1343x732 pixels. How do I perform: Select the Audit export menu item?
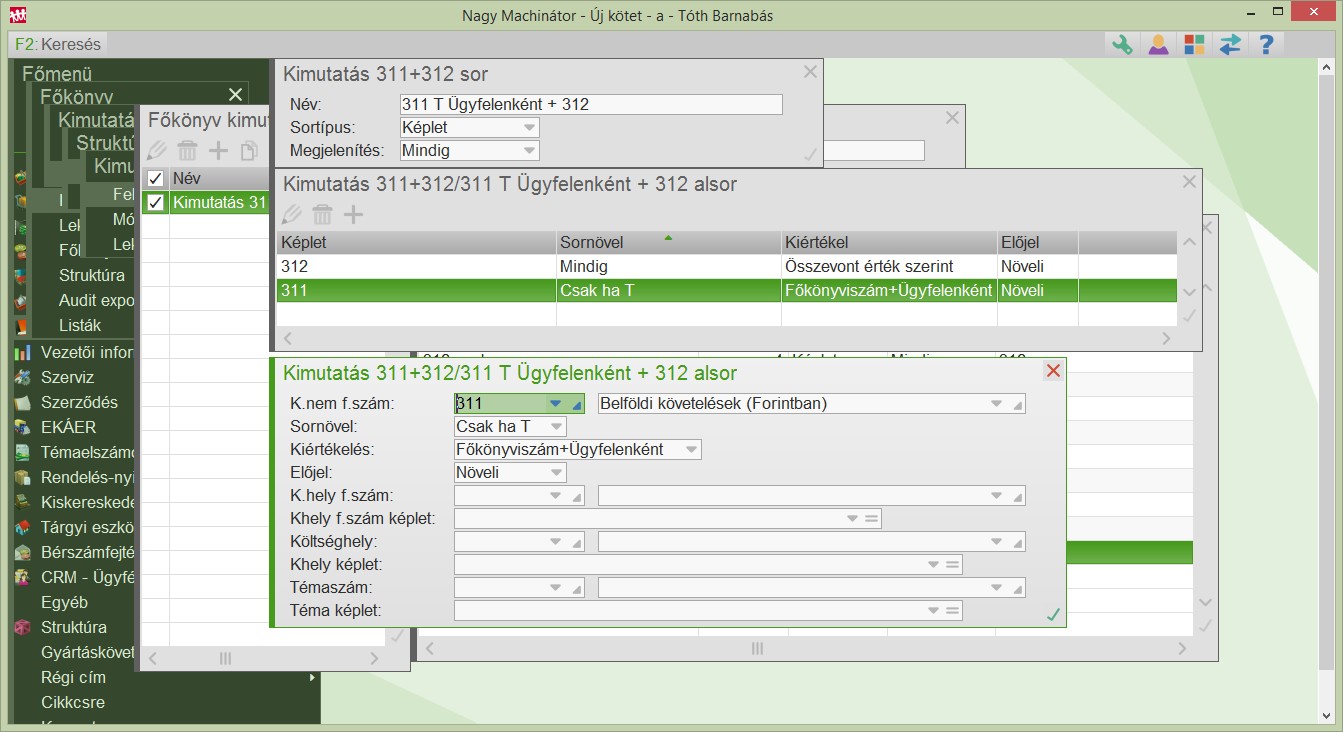point(97,300)
